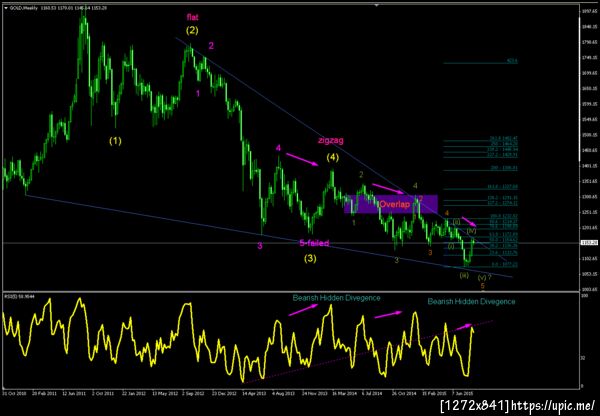Click the '12 Jun 2011' date on the time axis

tap(75, 393)
